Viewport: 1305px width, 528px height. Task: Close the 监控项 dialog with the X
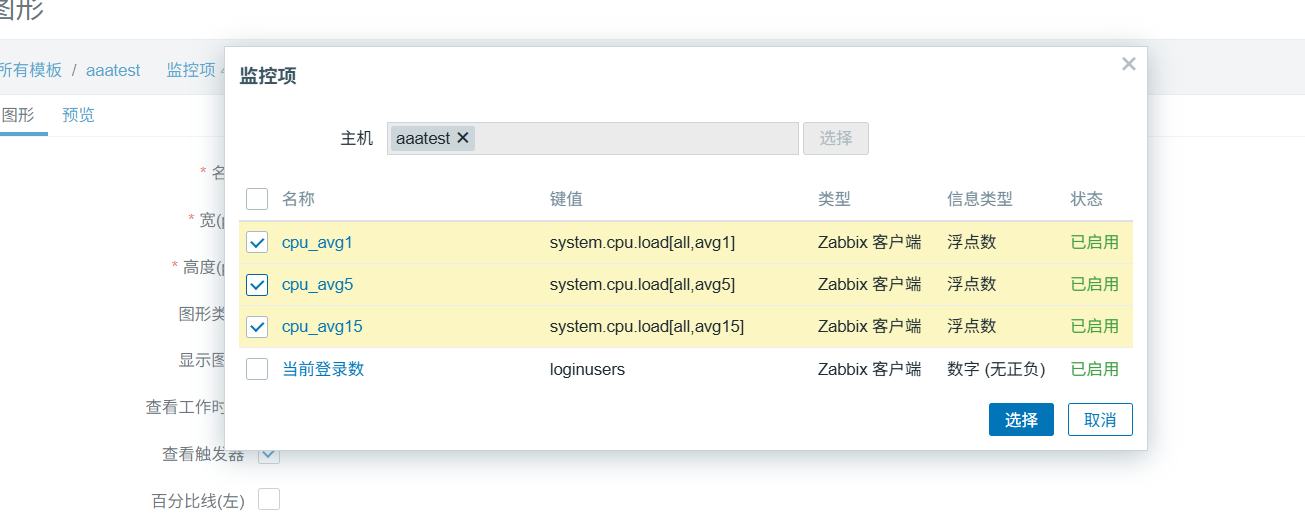[x=1128, y=65]
